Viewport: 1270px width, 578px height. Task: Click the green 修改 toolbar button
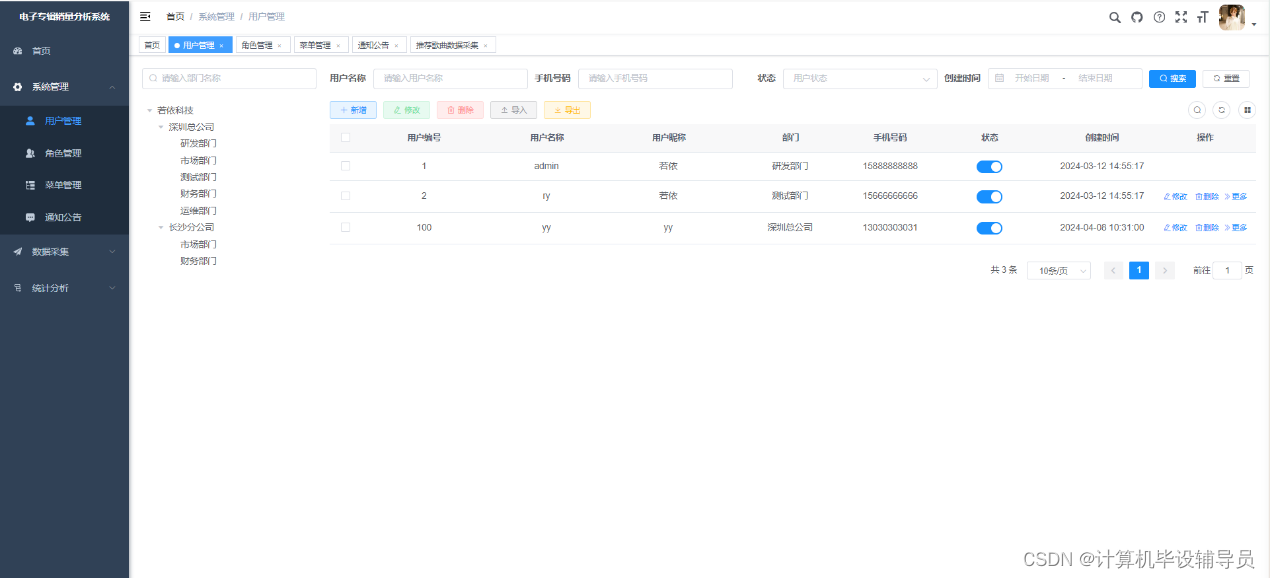407,110
